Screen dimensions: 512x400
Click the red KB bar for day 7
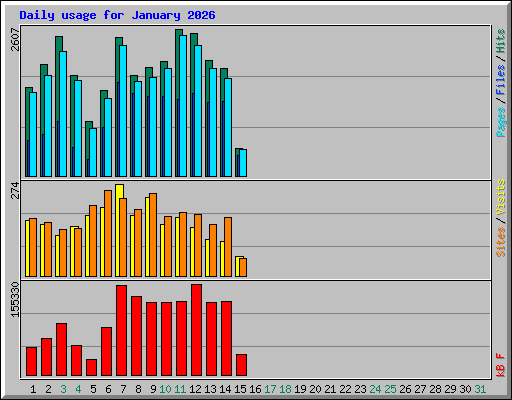click(x=121, y=330)
